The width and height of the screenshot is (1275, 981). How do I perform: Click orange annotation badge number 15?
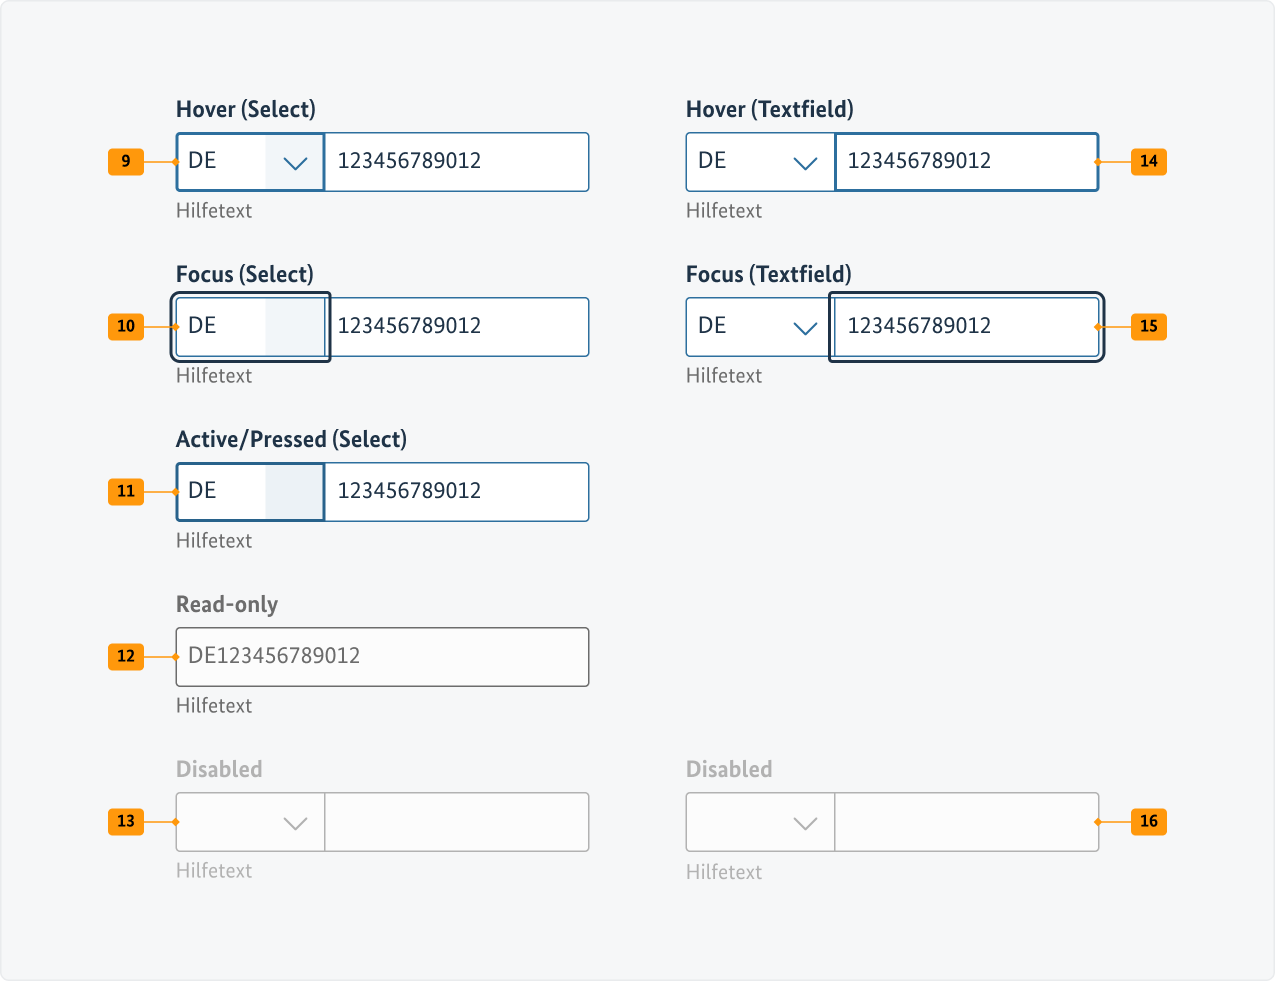[x=1148, y=326]
